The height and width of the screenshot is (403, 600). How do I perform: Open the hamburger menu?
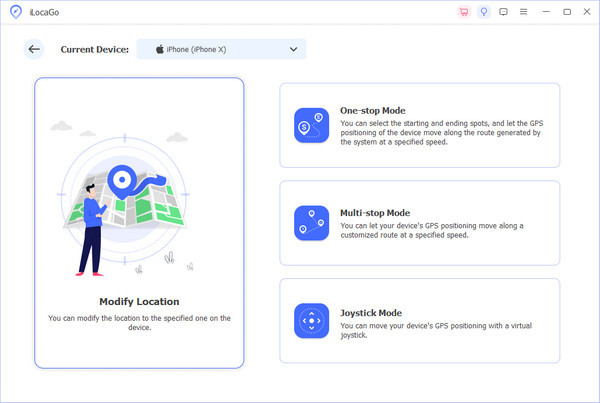click(523, 12)
